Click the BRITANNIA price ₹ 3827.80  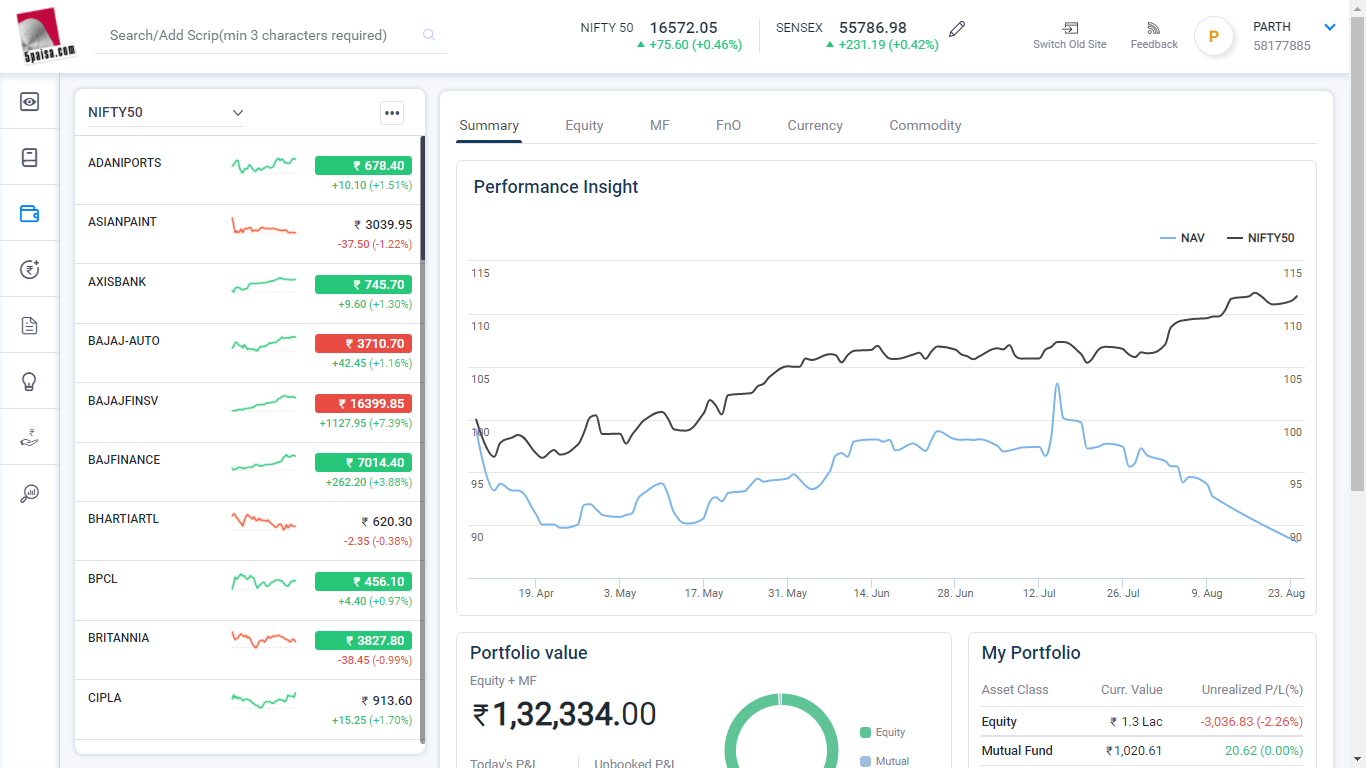point(363,641)
